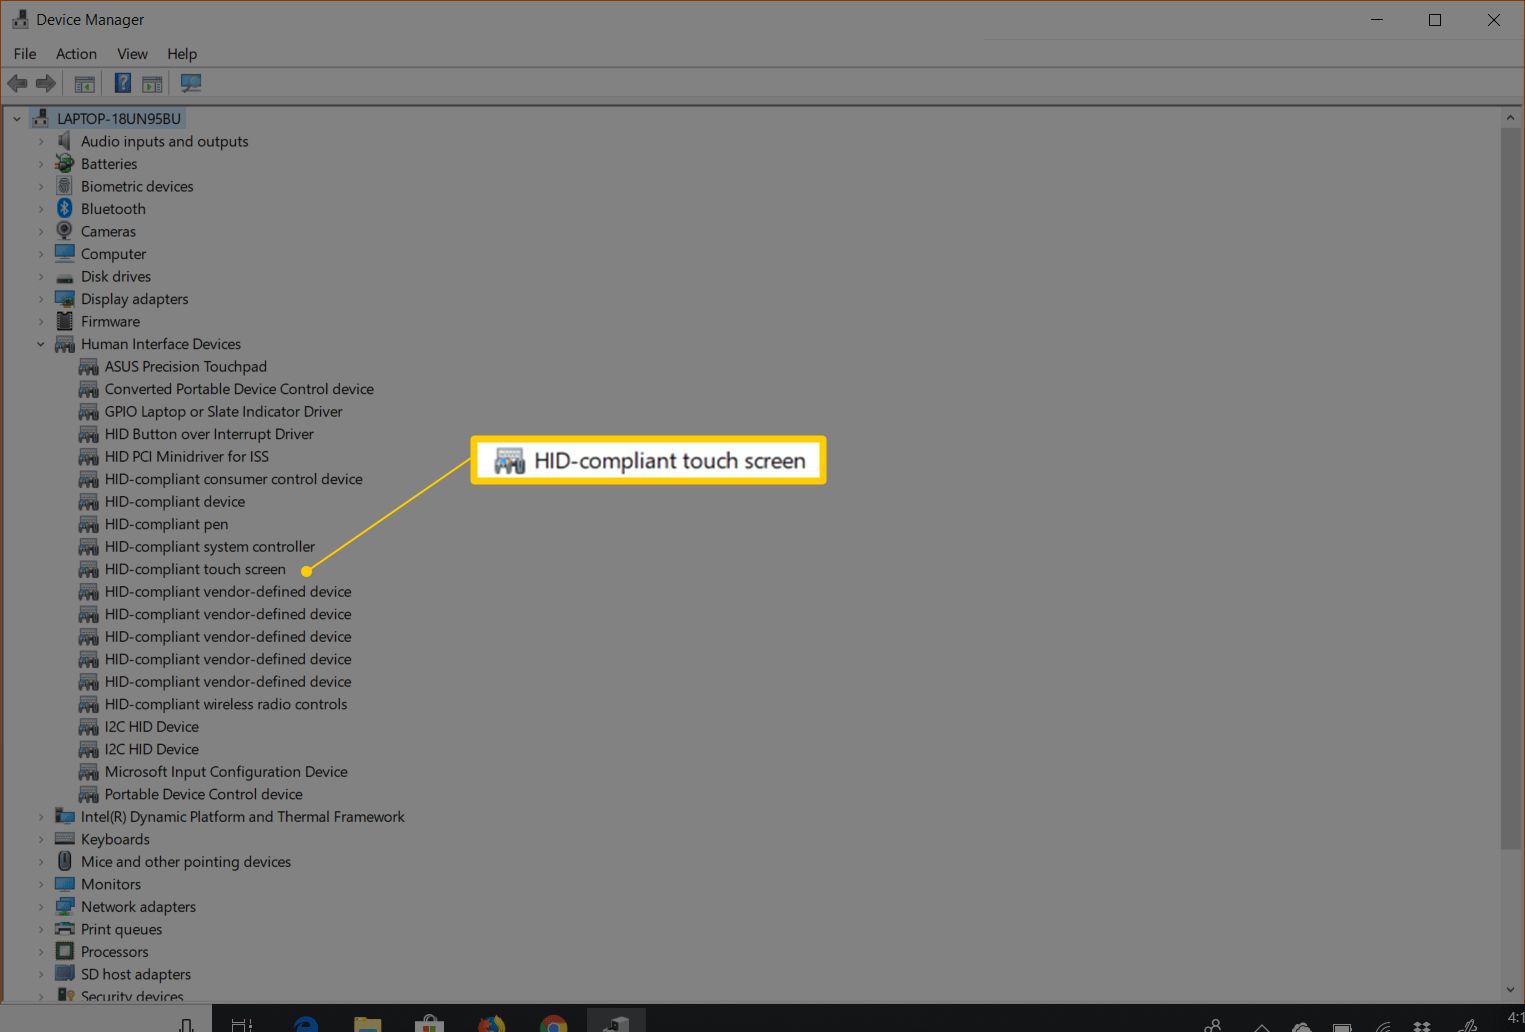
Task: Select the HID-compliant touch screen device
Action: 195,569
